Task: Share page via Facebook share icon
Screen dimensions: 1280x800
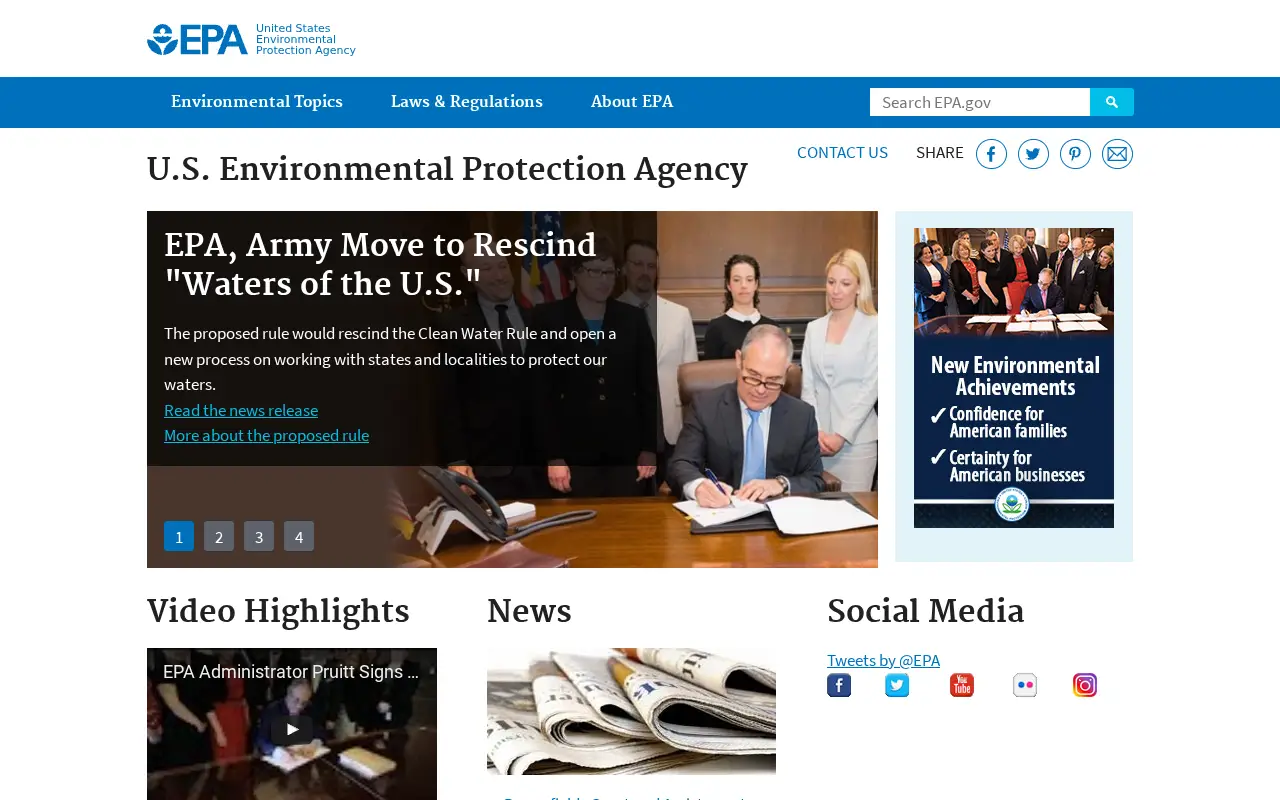Action: (x=991, y=154)
